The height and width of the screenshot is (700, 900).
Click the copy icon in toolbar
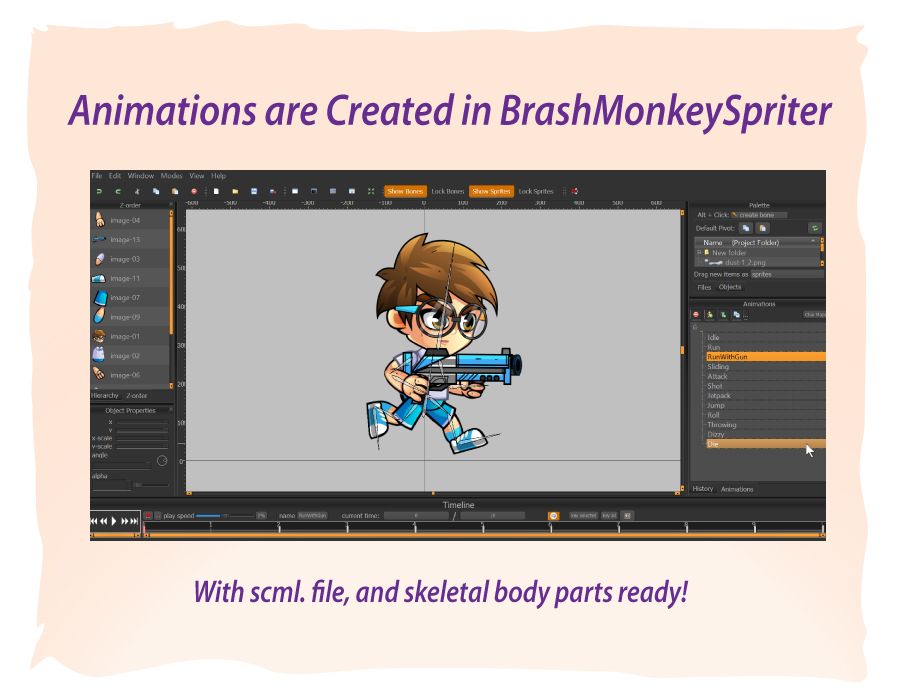pos(156,192)
